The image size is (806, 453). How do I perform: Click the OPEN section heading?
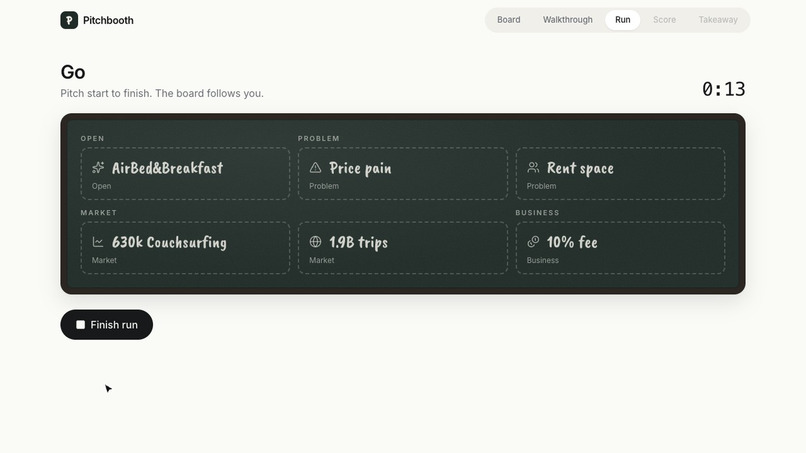tap(93, 138)
